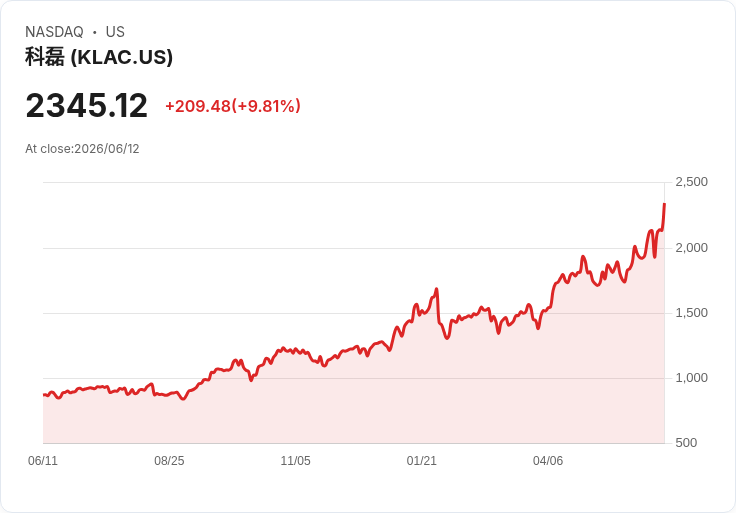Click the 1,000 y-axis label
Image resolution: width=736 pixels, height=513 pixels.
(x=691, y=378)
